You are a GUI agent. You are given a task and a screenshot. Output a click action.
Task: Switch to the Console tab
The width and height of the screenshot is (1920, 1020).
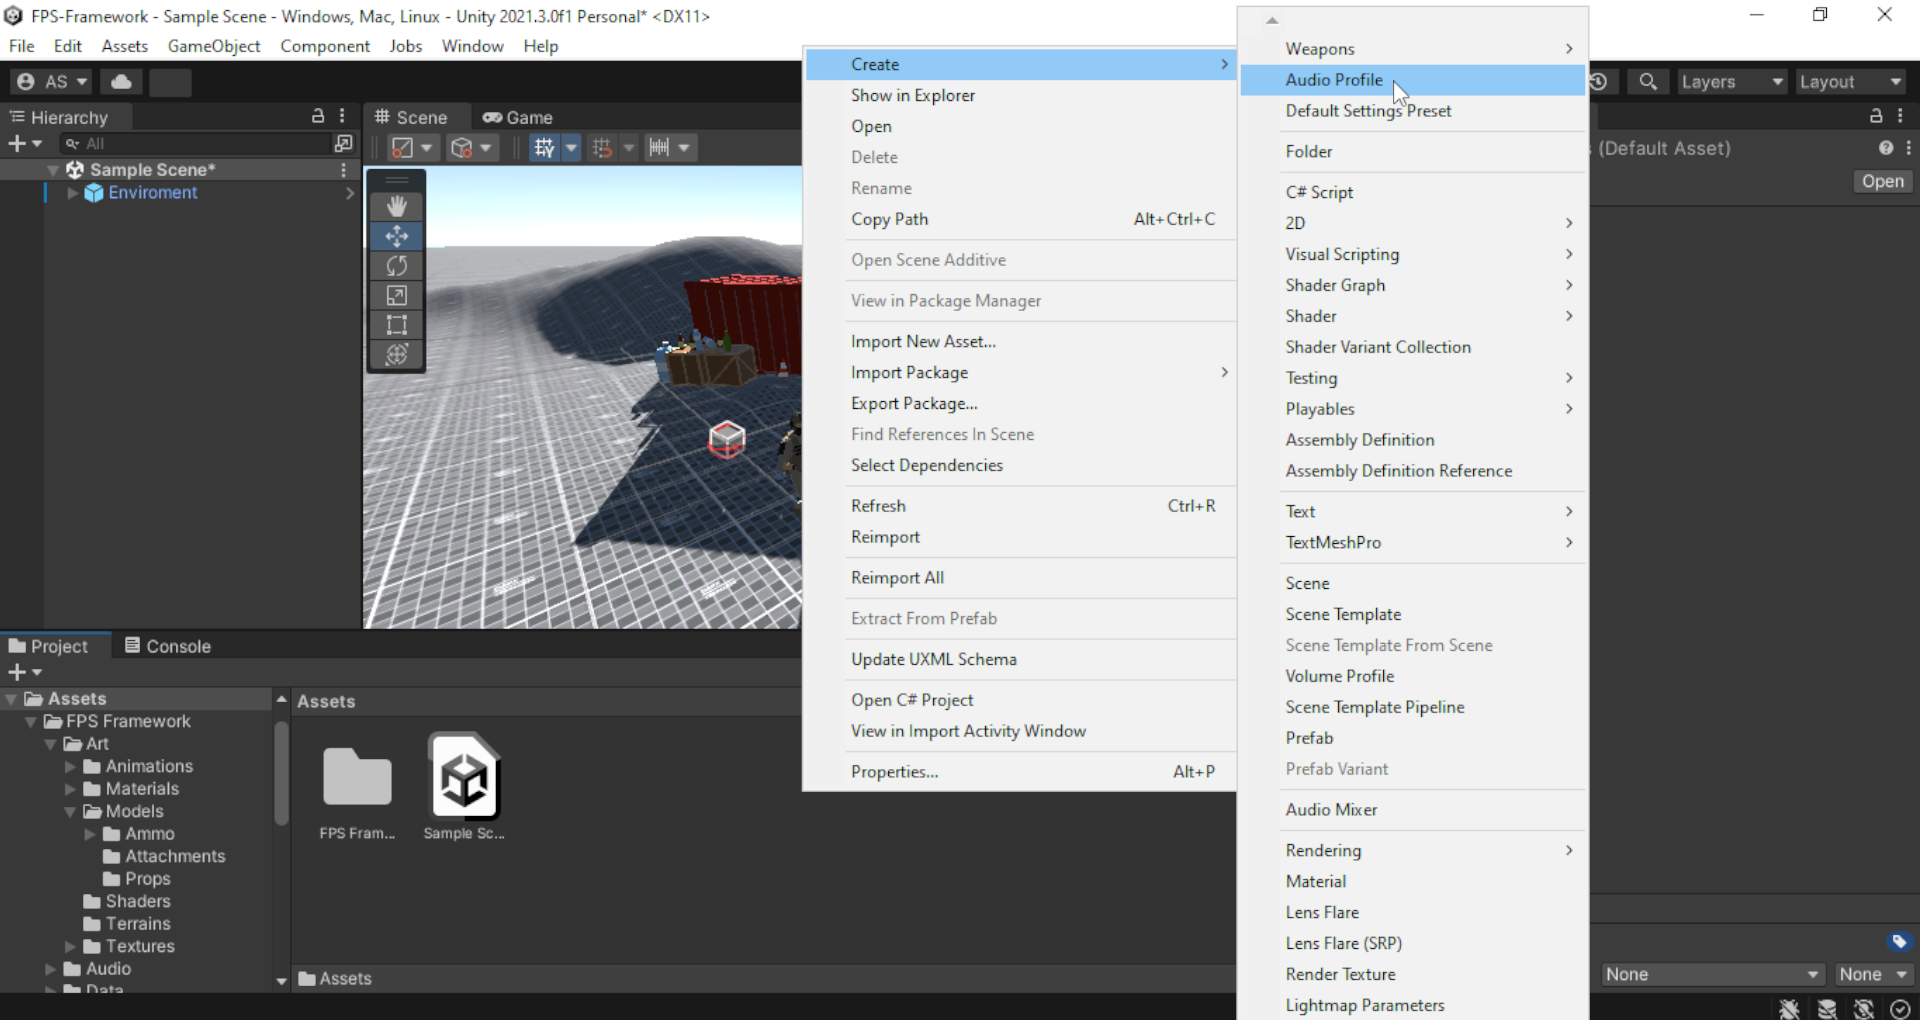point(167,646)
